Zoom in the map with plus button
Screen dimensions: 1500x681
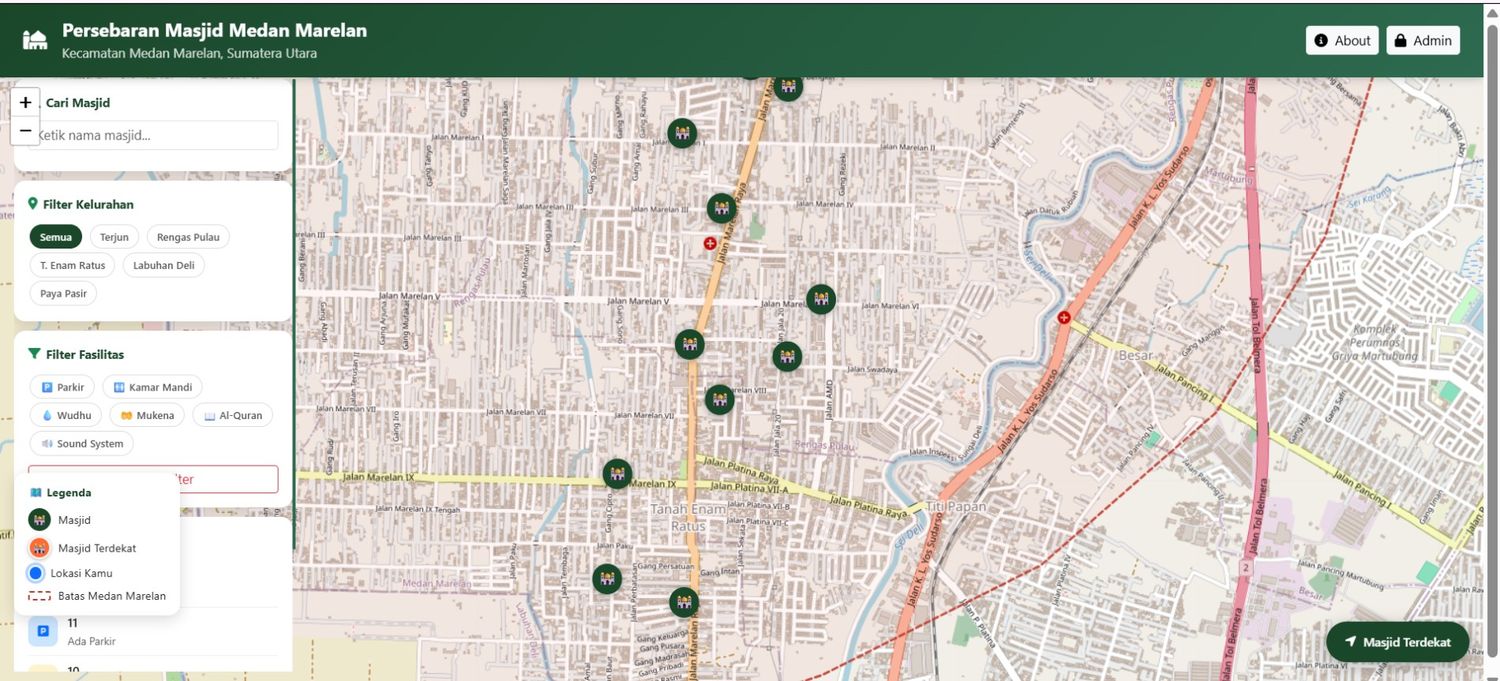(x=25, y=102)
